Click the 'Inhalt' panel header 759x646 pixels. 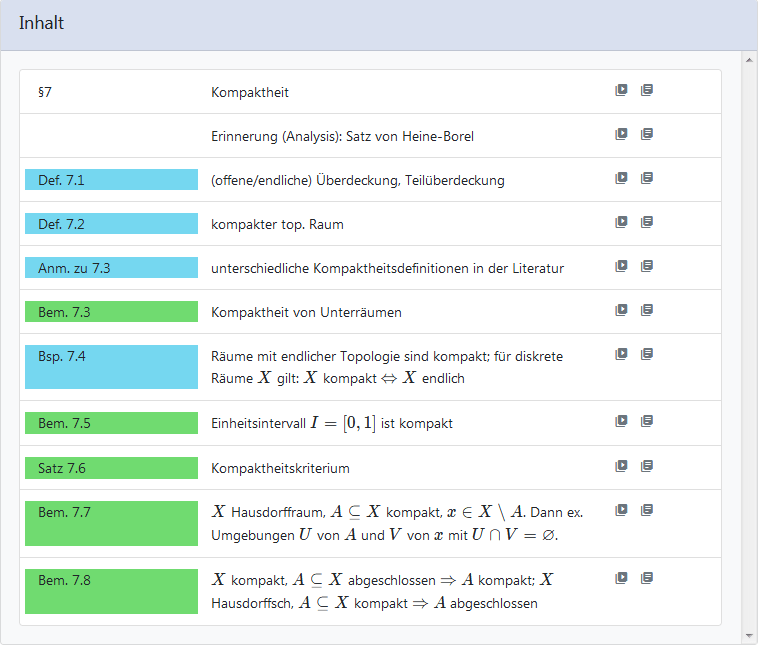pyautogui.click(x=41, y=23)
